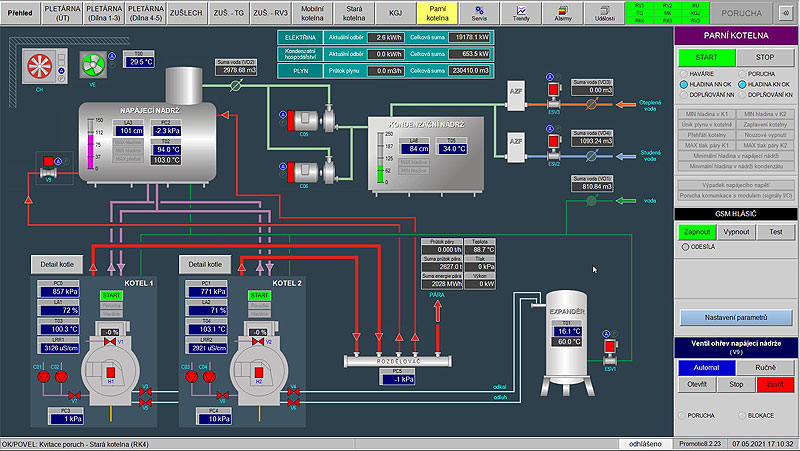Click the ESV1 valve near expander
Viewport: 800px width, 451px height.
pyautogui.click(x=610, y=353)
